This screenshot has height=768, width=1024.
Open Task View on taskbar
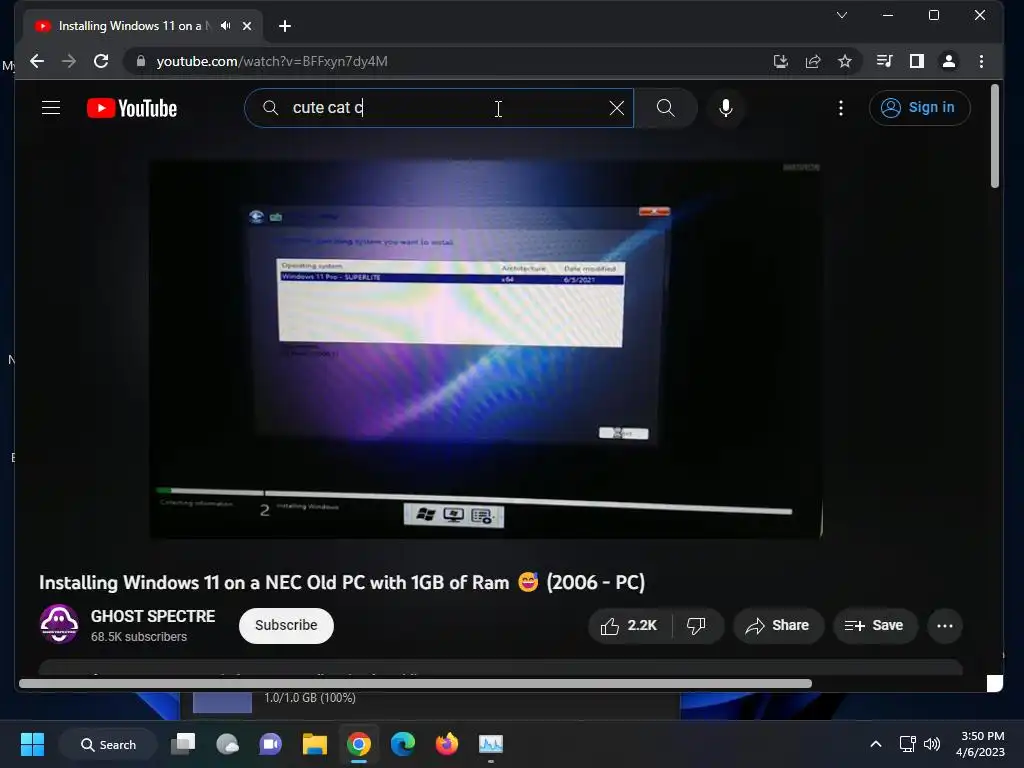(x=183, y=744)
